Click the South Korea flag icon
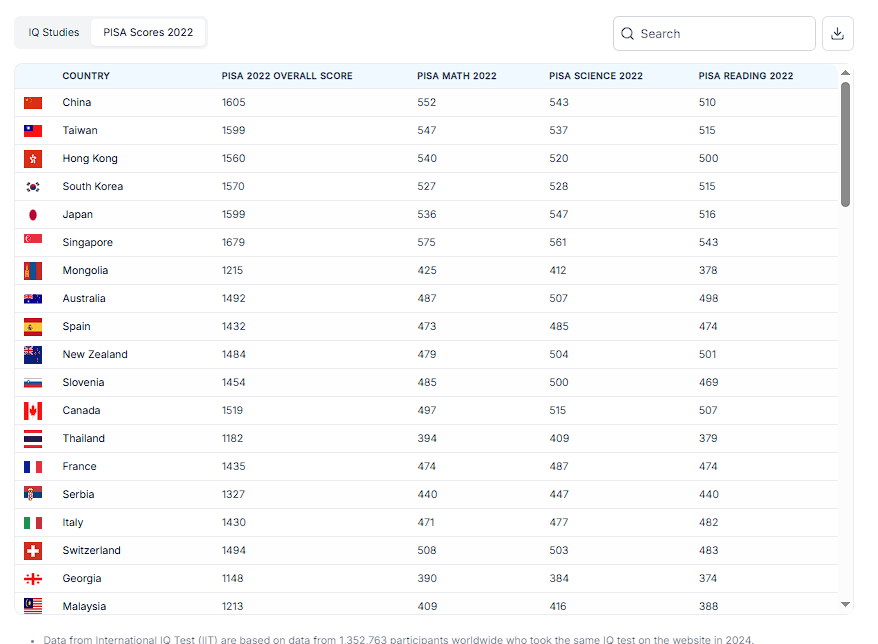 click(x=33, y=186)
